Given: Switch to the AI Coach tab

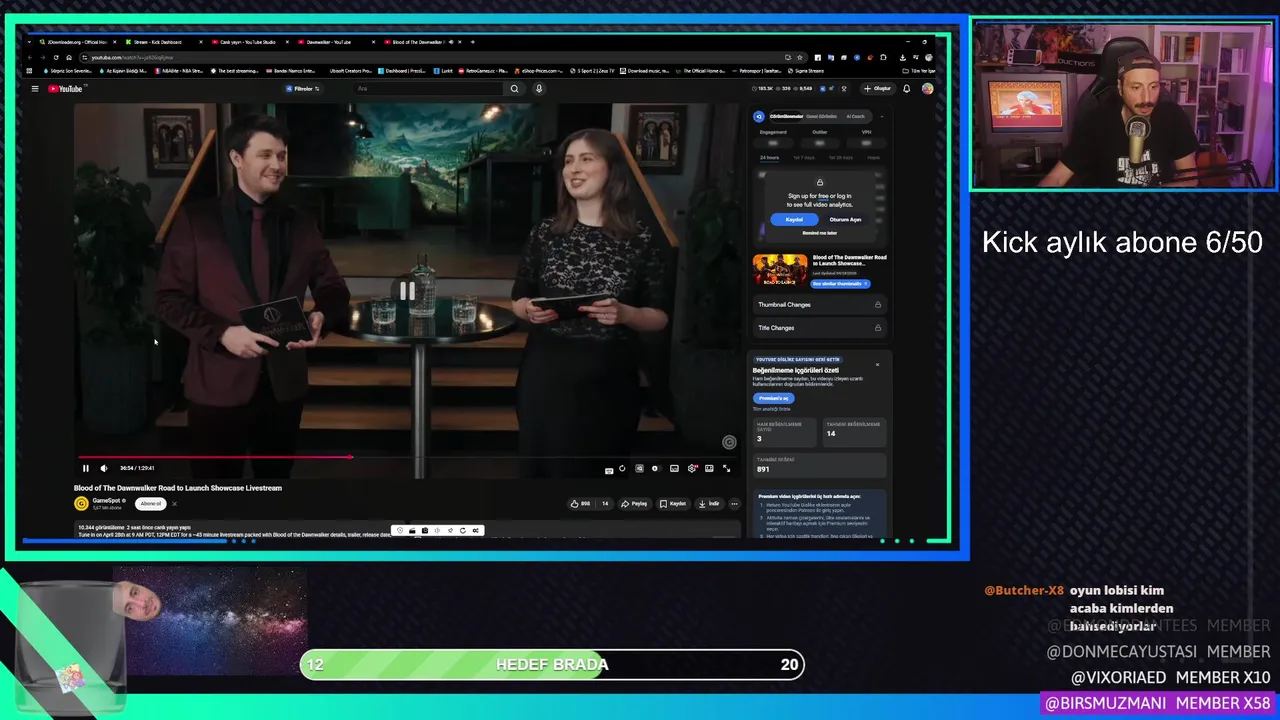Looking at the screenshot, I should coord(855,117).
